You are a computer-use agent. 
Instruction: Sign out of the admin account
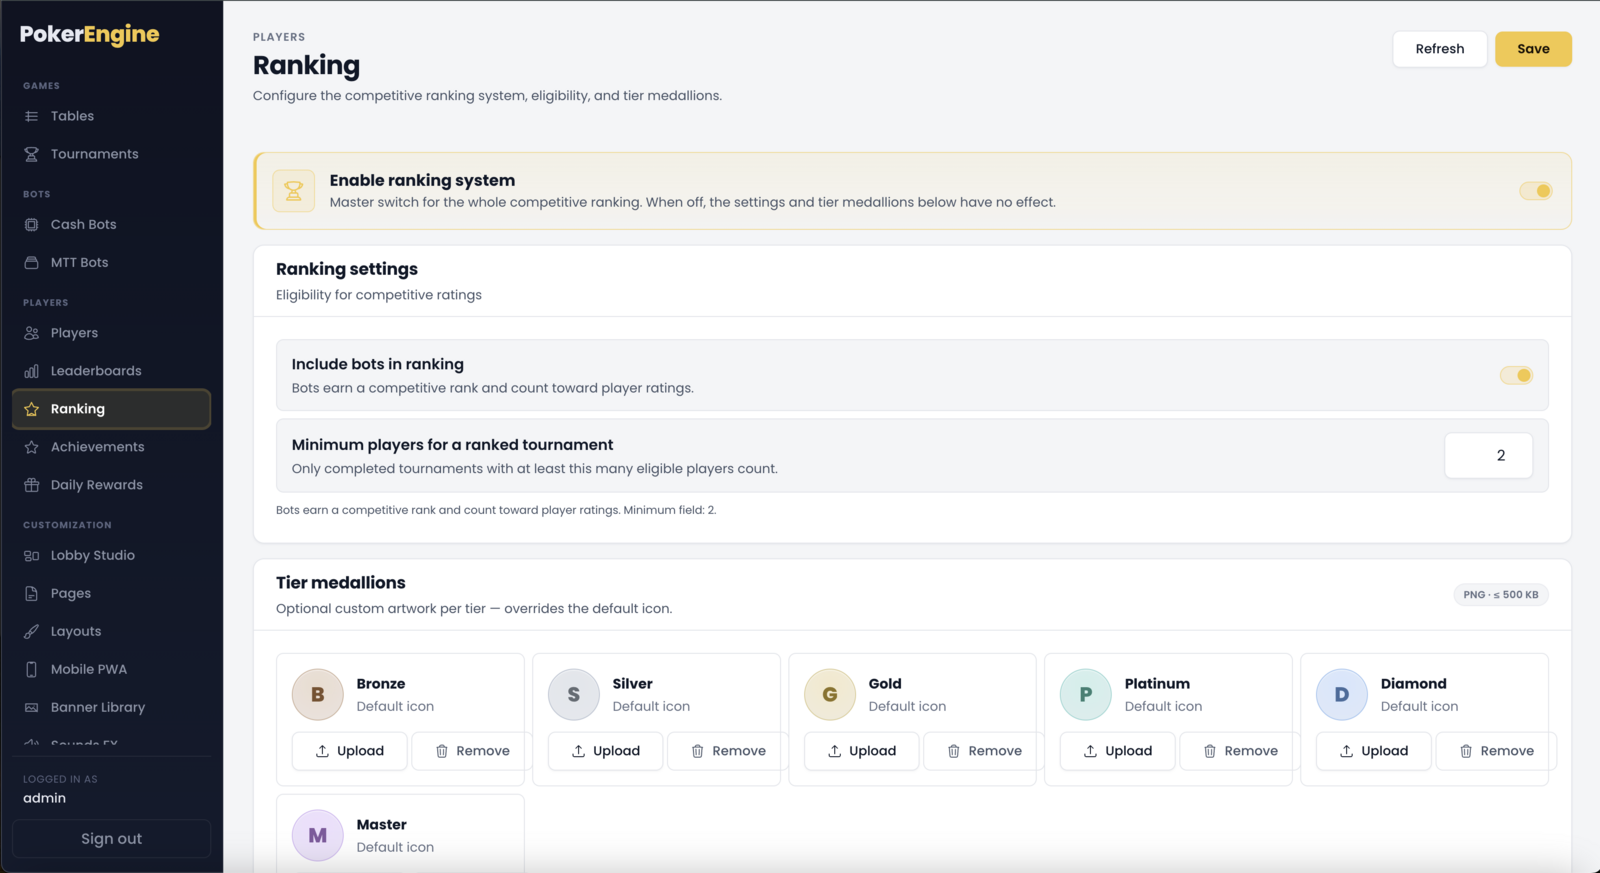(111, 839)
